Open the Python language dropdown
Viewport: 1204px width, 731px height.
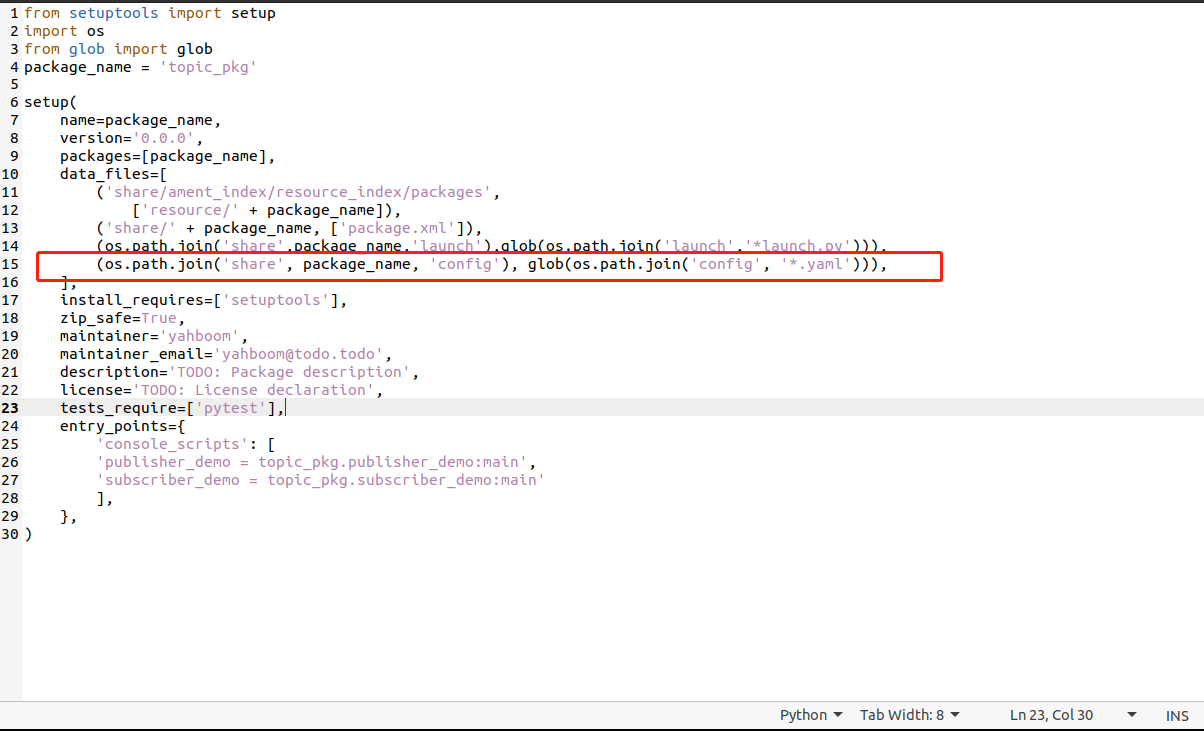pyautogui.click(x=811, y=715)
